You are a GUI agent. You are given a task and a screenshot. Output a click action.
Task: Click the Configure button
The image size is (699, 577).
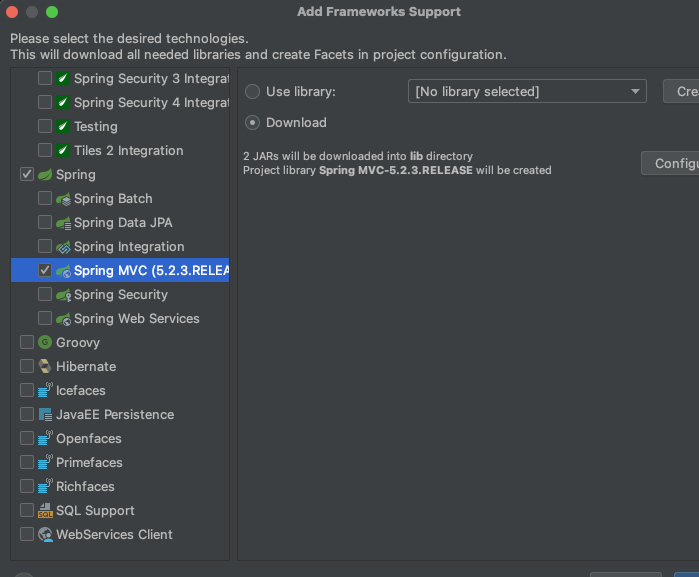pyautogui.click(x=670, y=164)
